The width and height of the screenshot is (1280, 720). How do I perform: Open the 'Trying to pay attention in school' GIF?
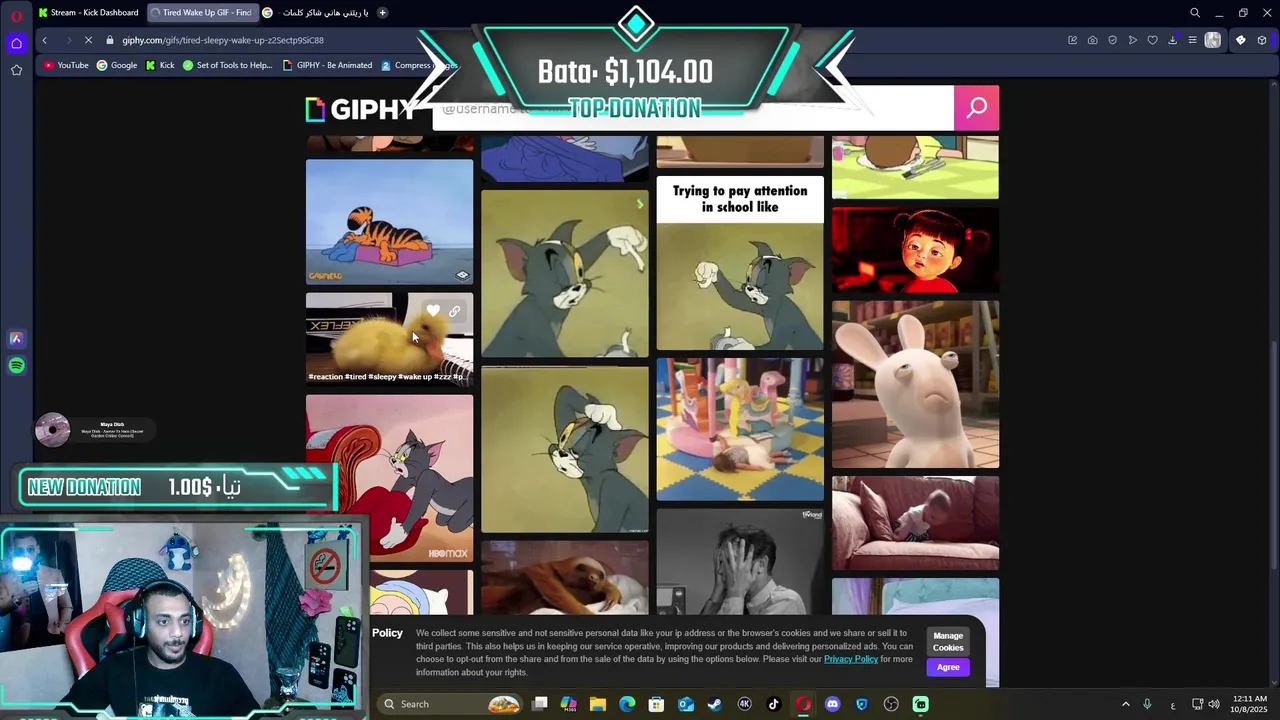740,263
